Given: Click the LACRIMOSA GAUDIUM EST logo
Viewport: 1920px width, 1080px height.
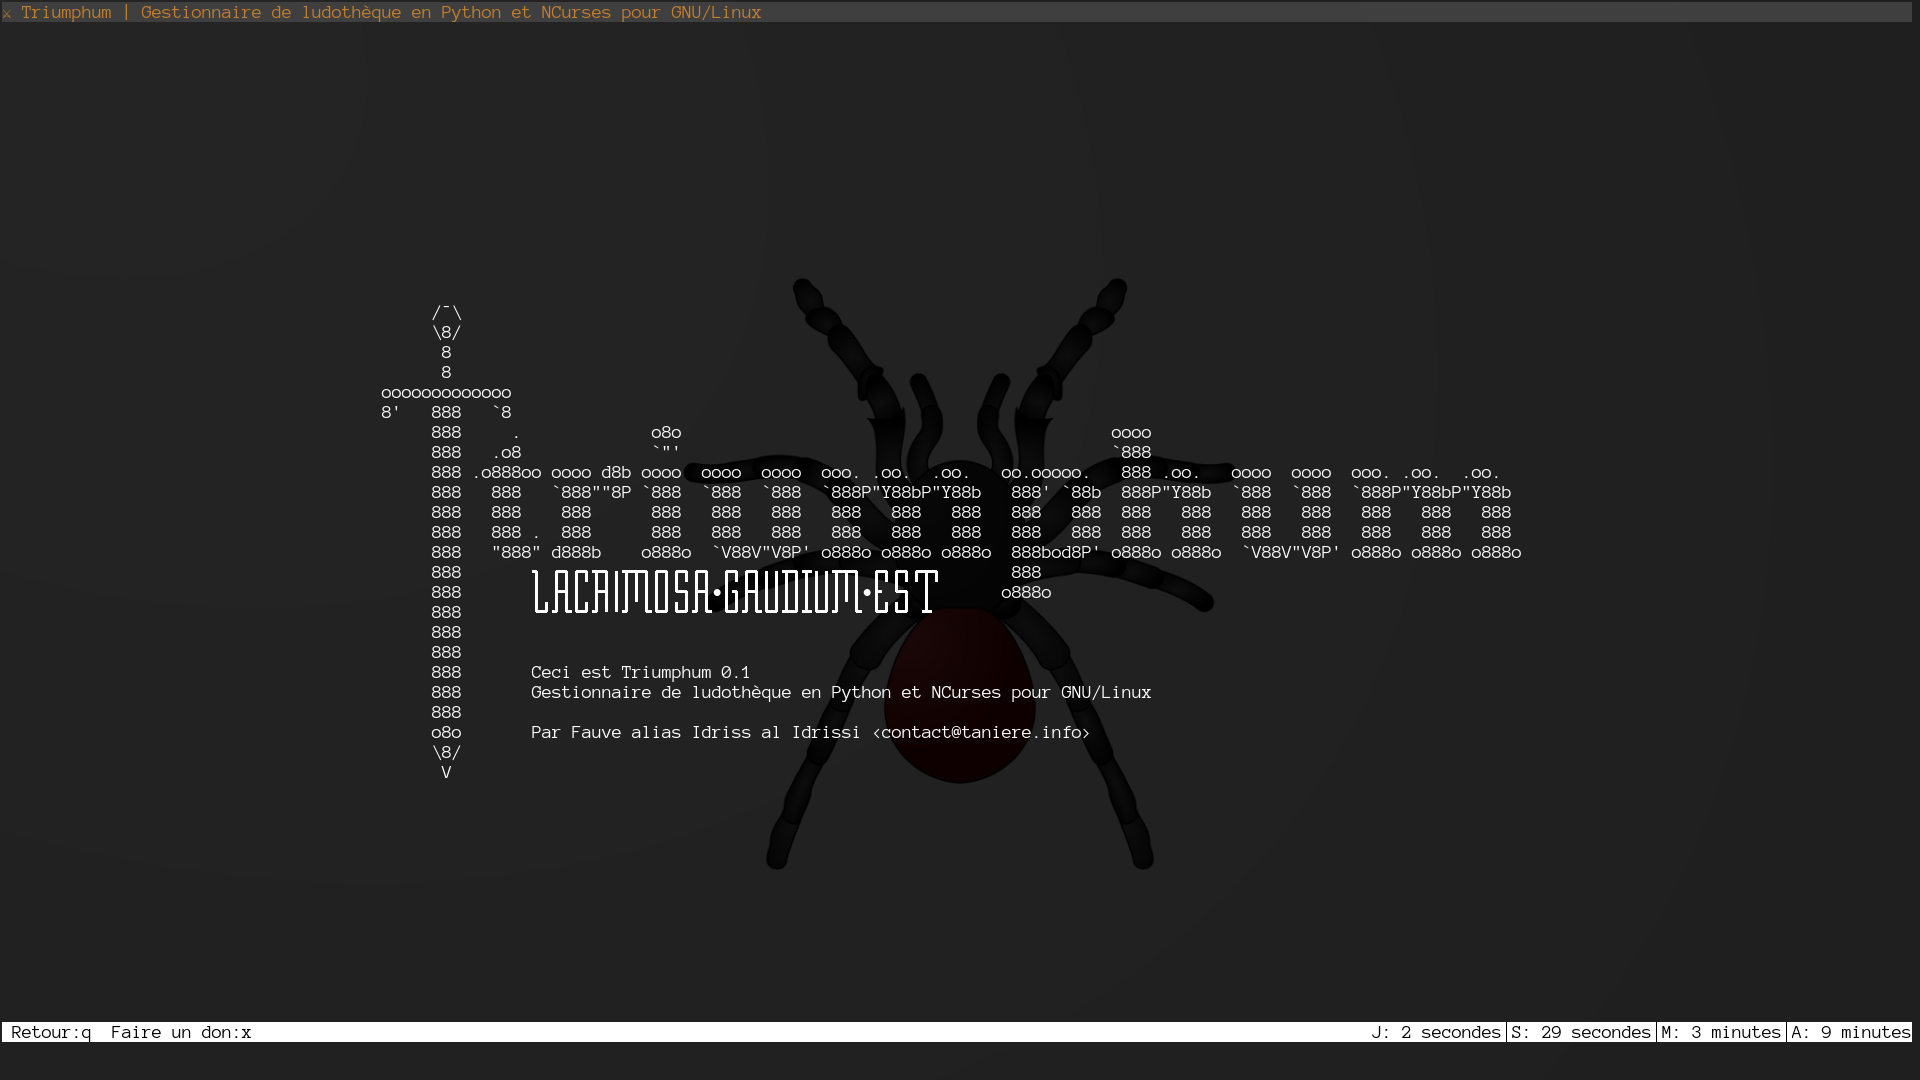Looking at the screenshot, I should 735,592.
